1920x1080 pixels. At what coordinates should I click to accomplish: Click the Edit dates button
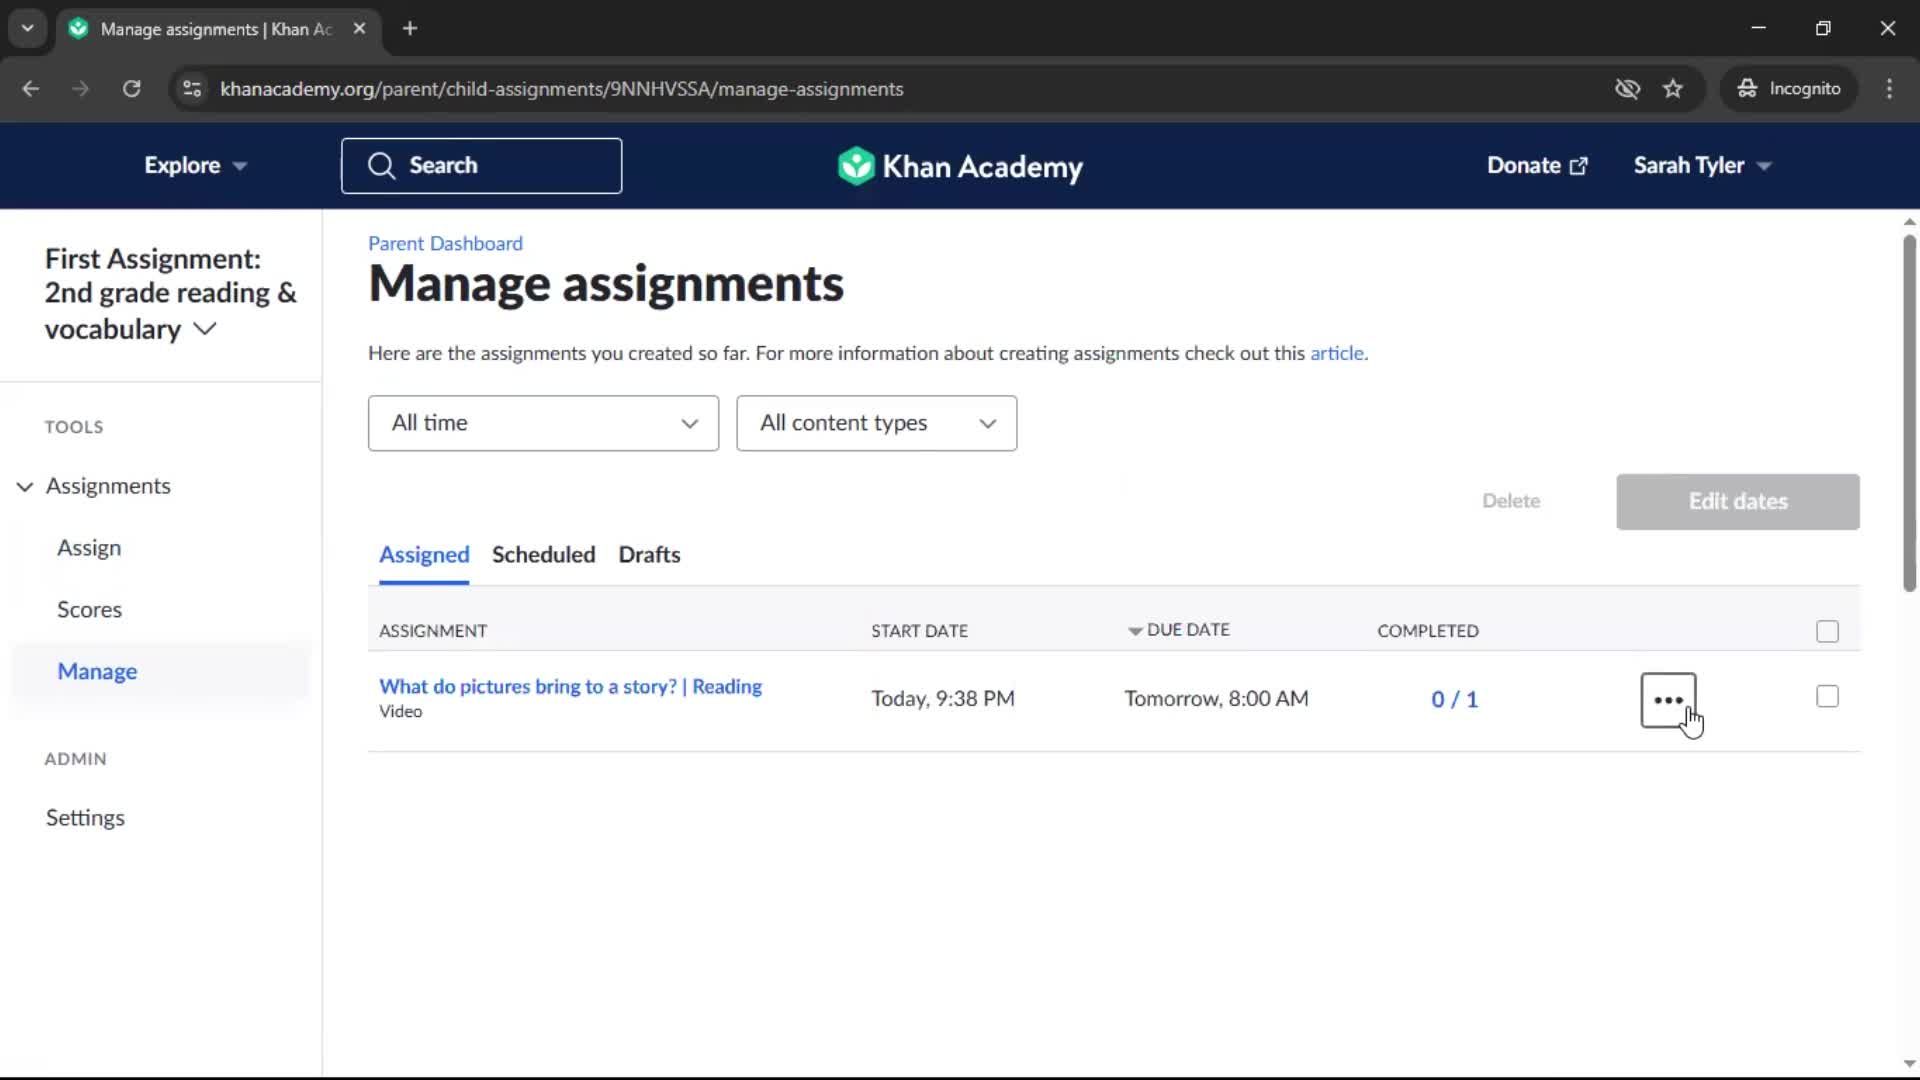(x=1737, y=502)
